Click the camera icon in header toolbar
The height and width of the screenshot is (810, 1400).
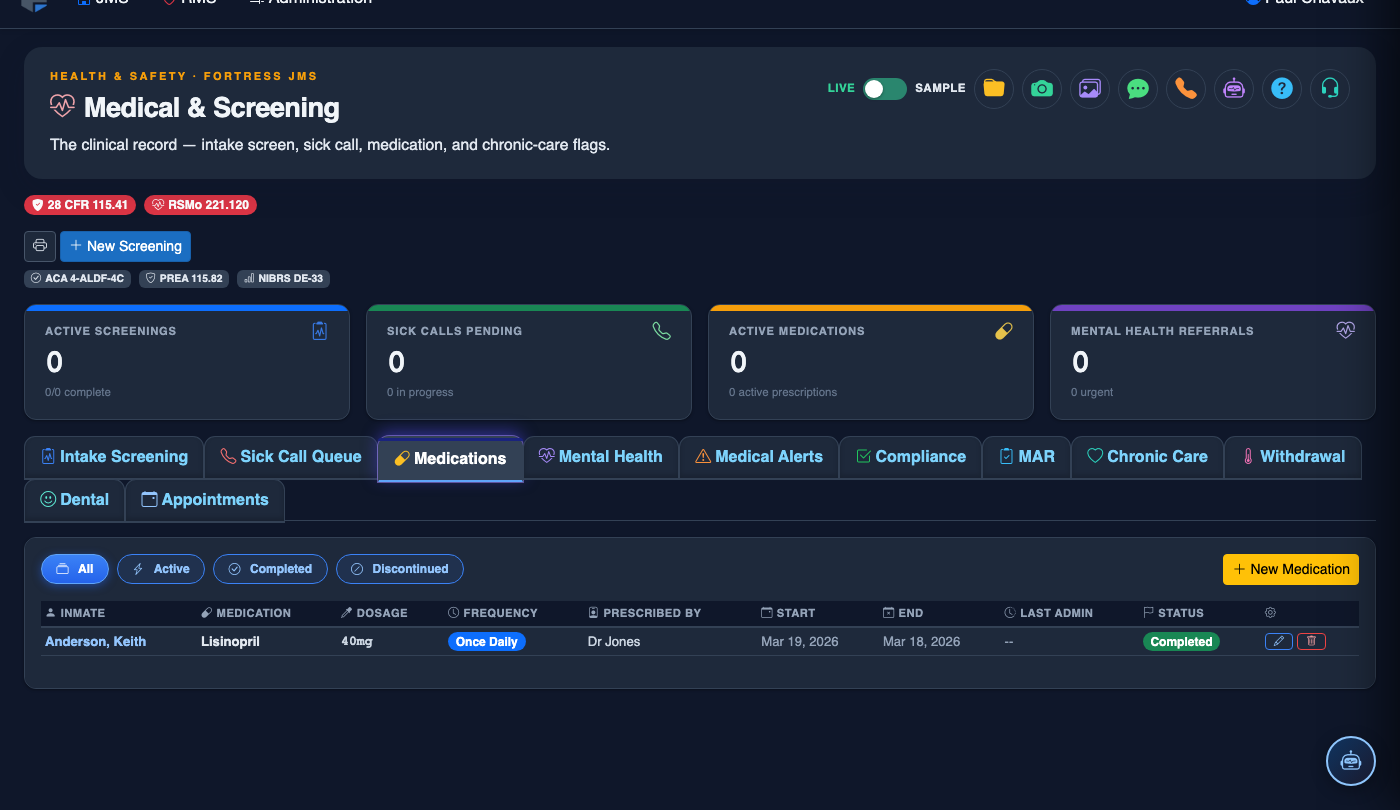click(1041, 88)
